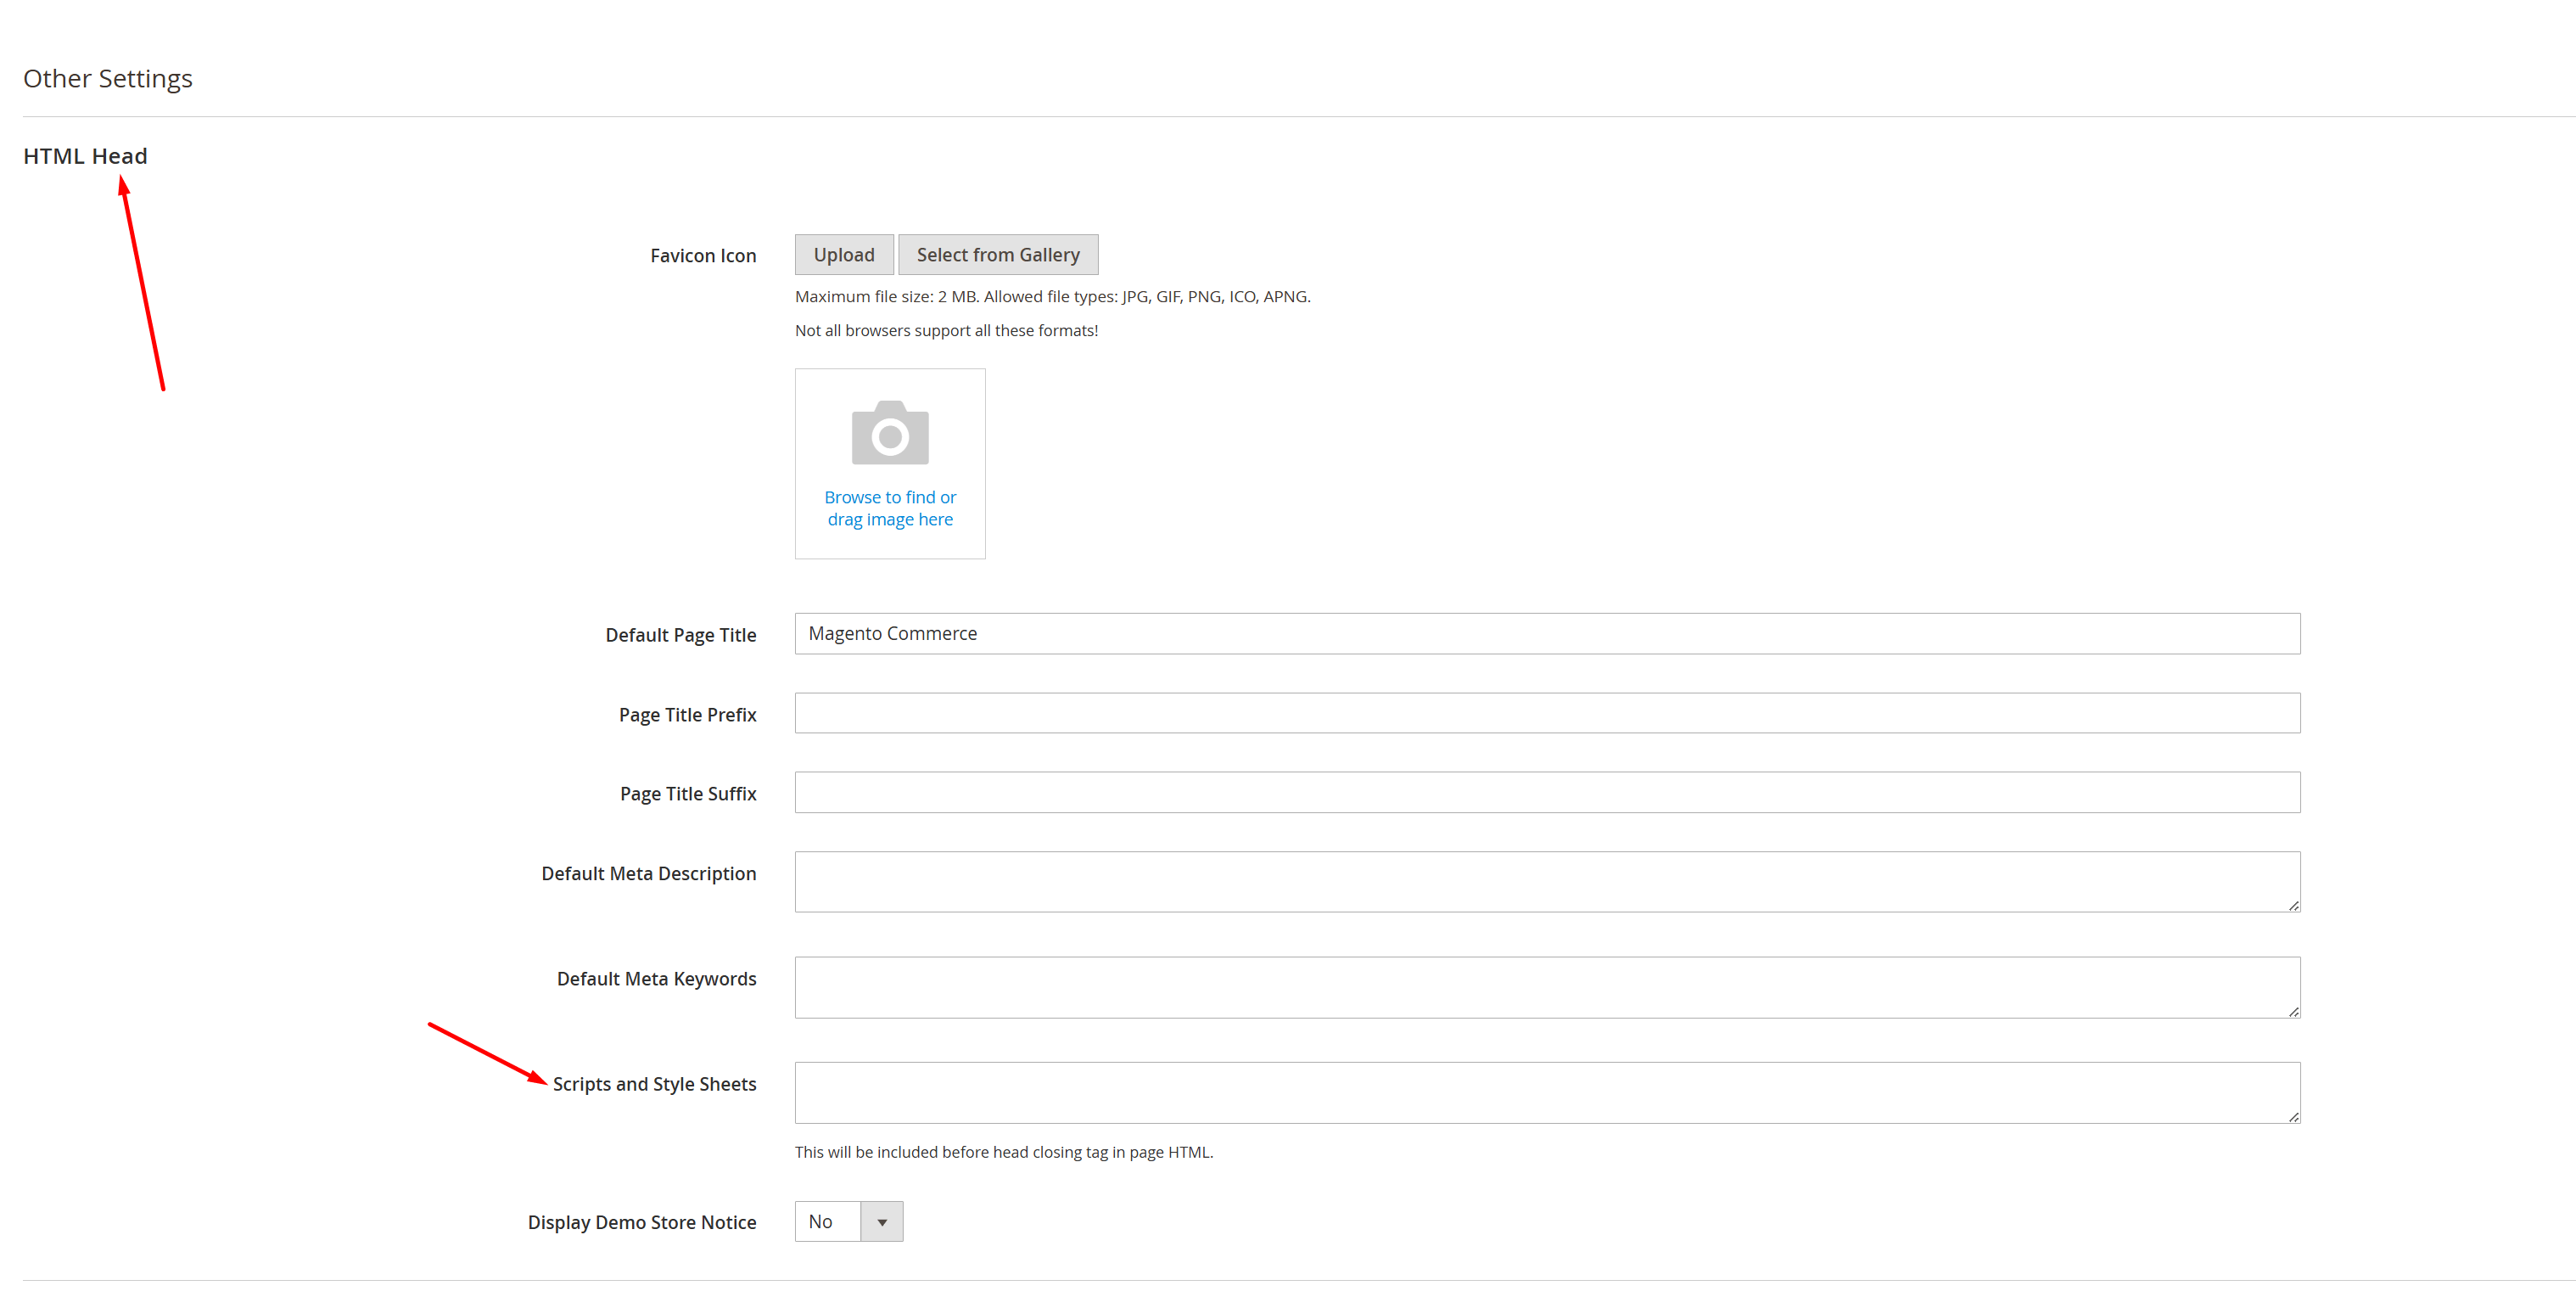Viewport: 2576px width, 1308px height.
Task: Click the Display Demo Store Notice label
Action: point(642,1223)
